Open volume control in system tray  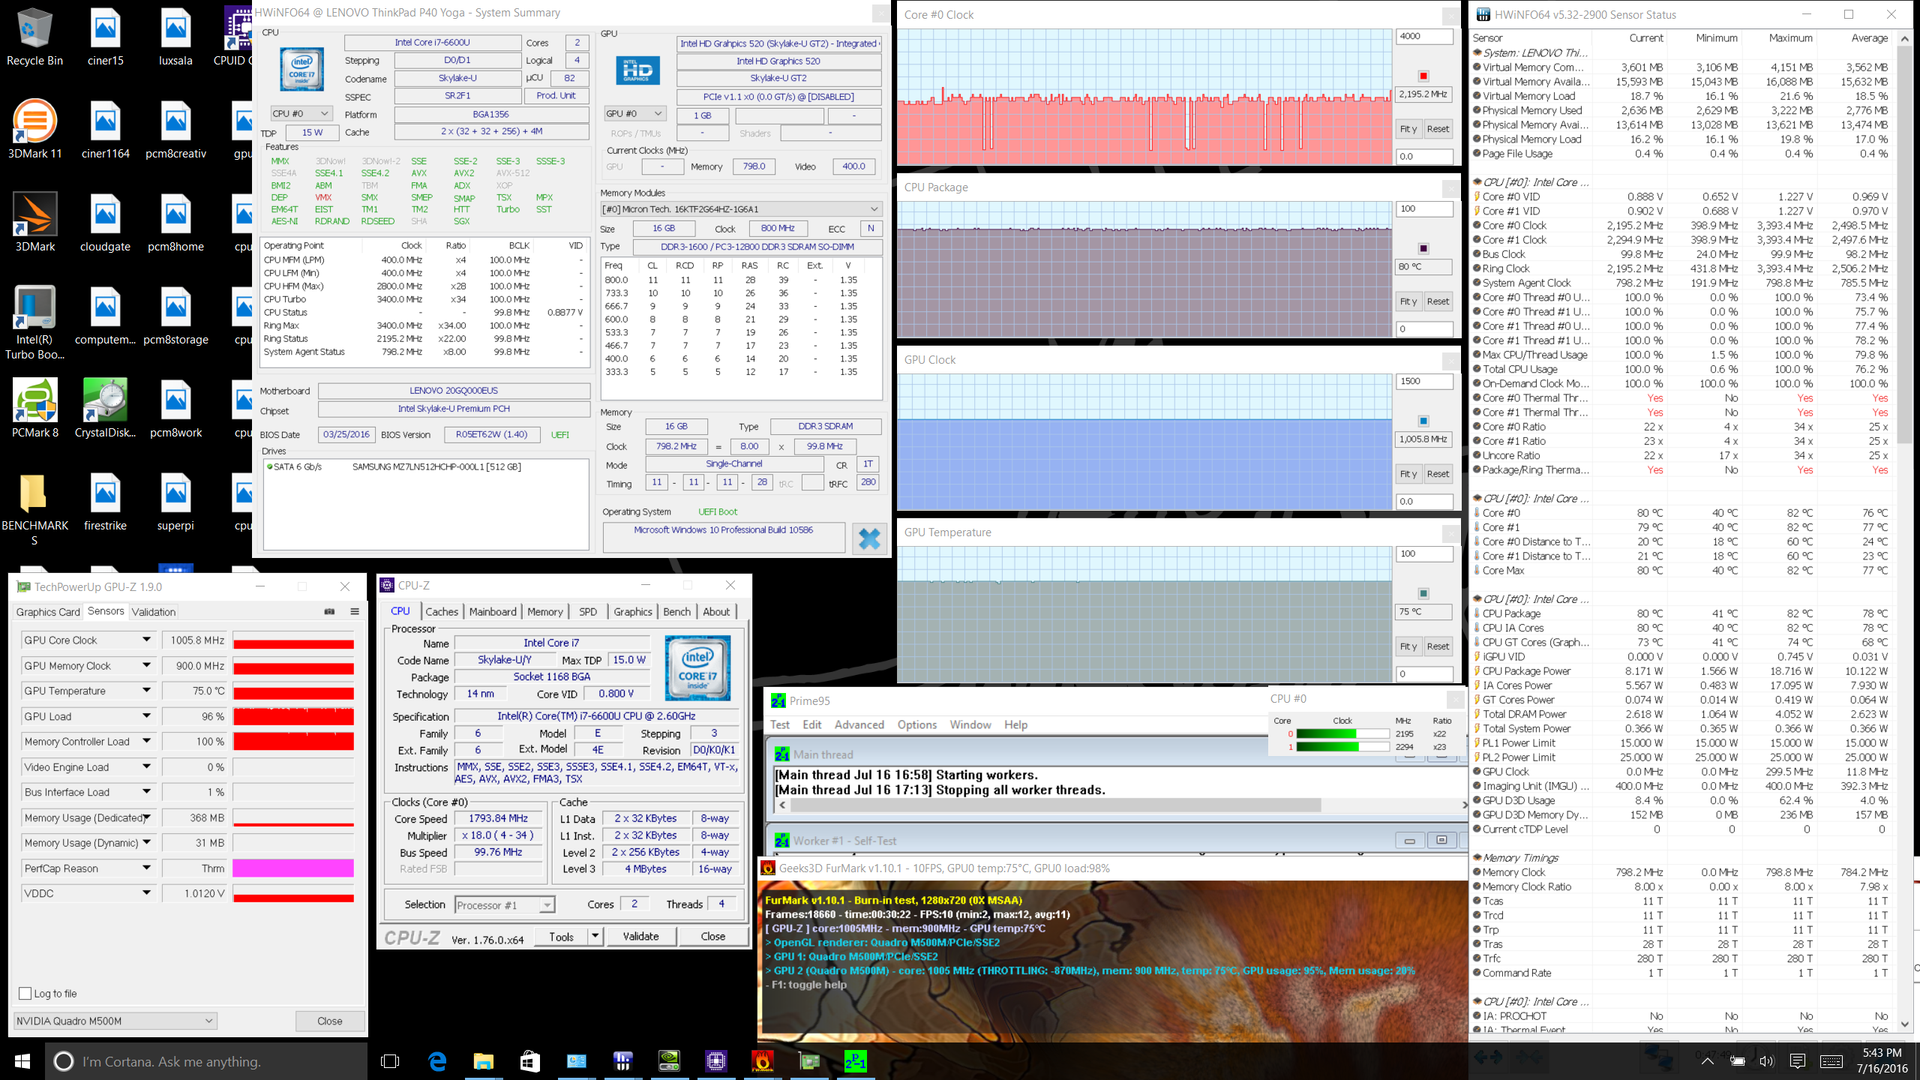[1766, 1061]
